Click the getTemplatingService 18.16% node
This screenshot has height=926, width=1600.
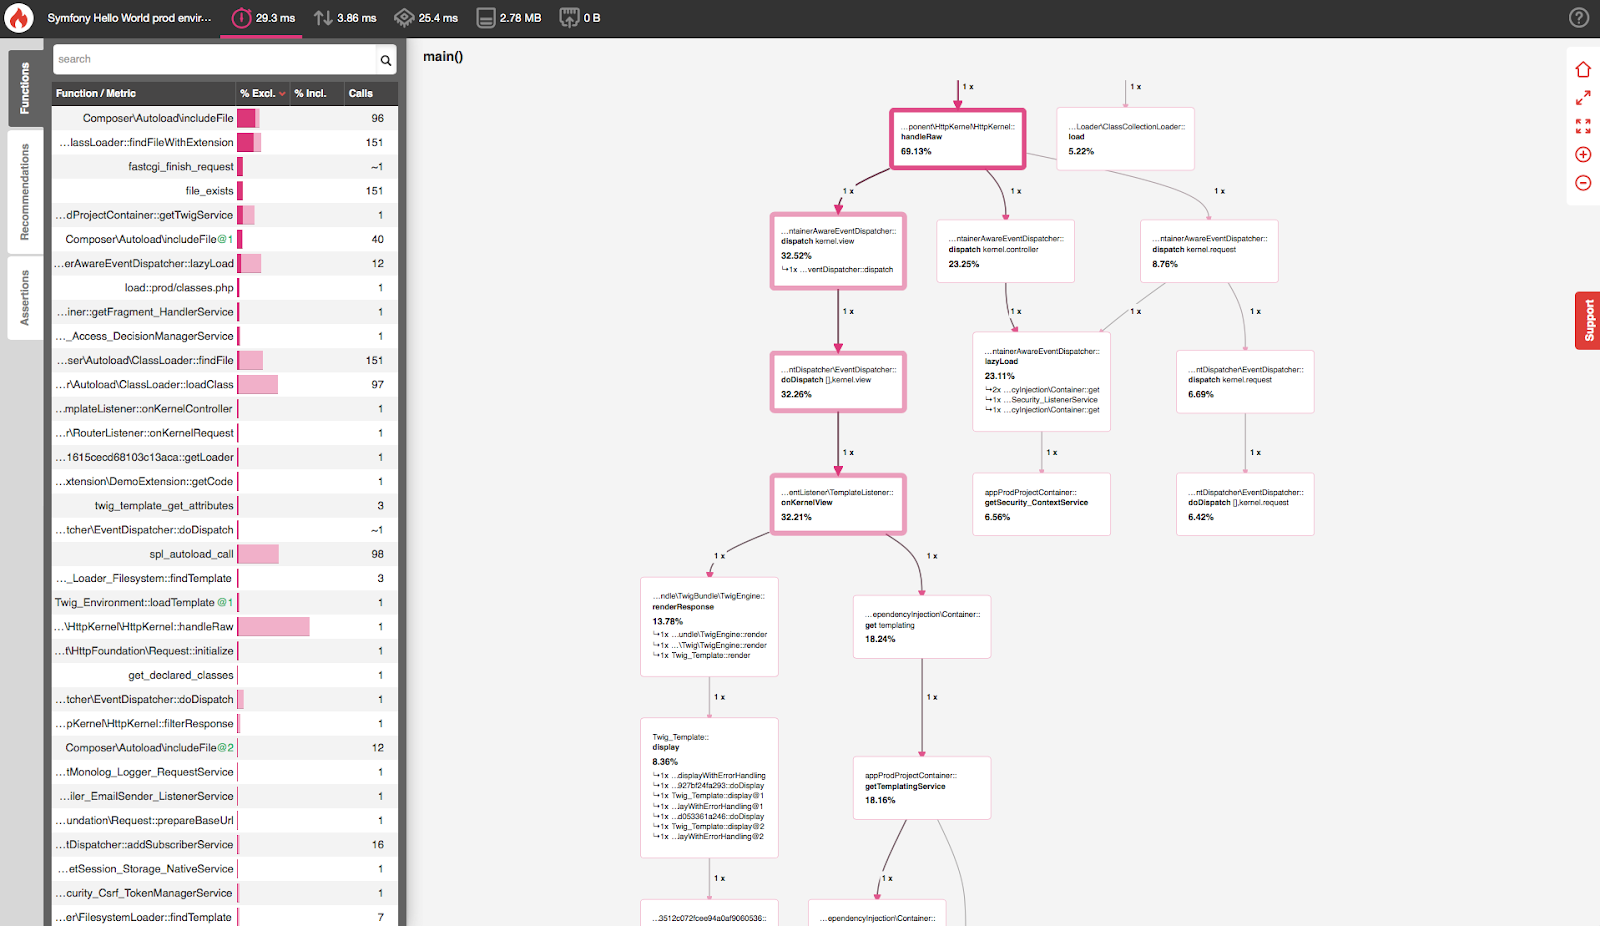click(922, 788)
